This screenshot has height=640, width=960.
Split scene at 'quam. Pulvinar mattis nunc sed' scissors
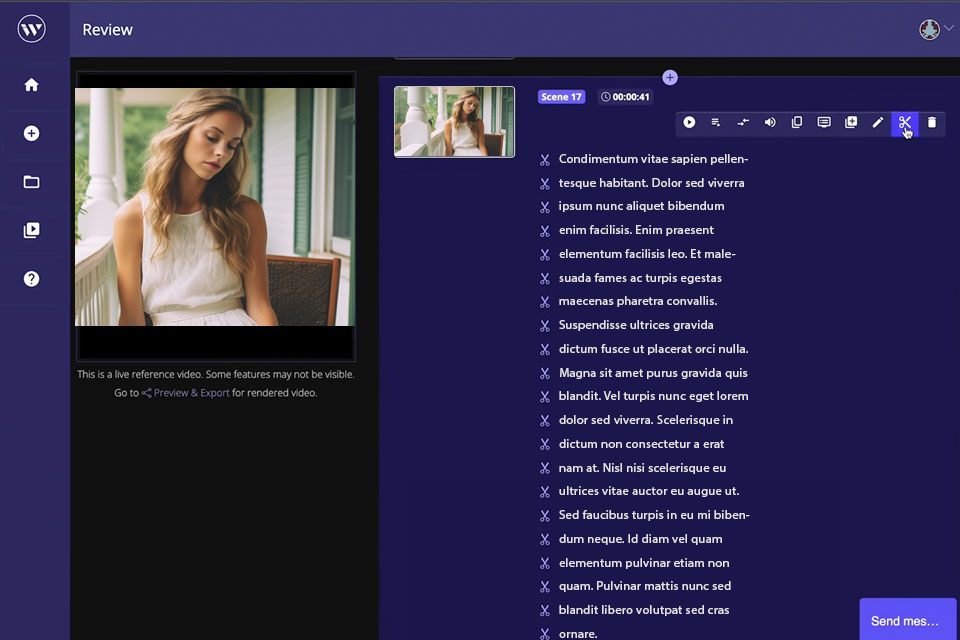(x=545, y=587)
